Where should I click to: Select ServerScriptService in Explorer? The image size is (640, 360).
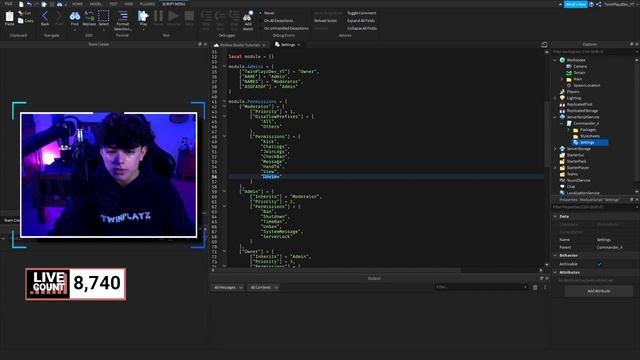click(583, 117)
